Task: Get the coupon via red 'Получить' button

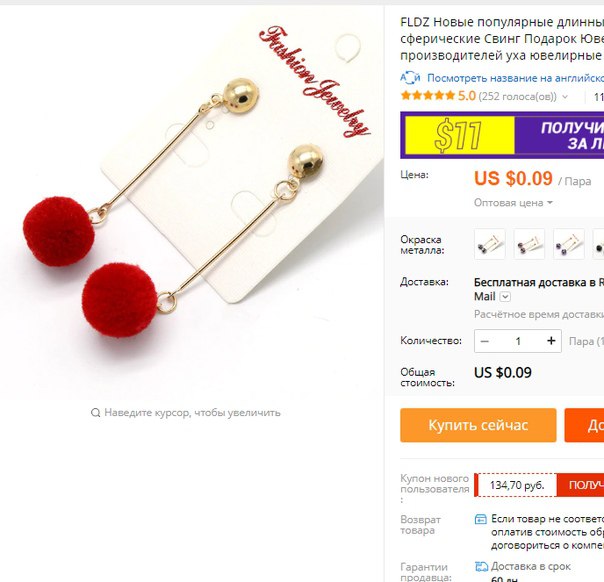Action: (x=581, y=485)
